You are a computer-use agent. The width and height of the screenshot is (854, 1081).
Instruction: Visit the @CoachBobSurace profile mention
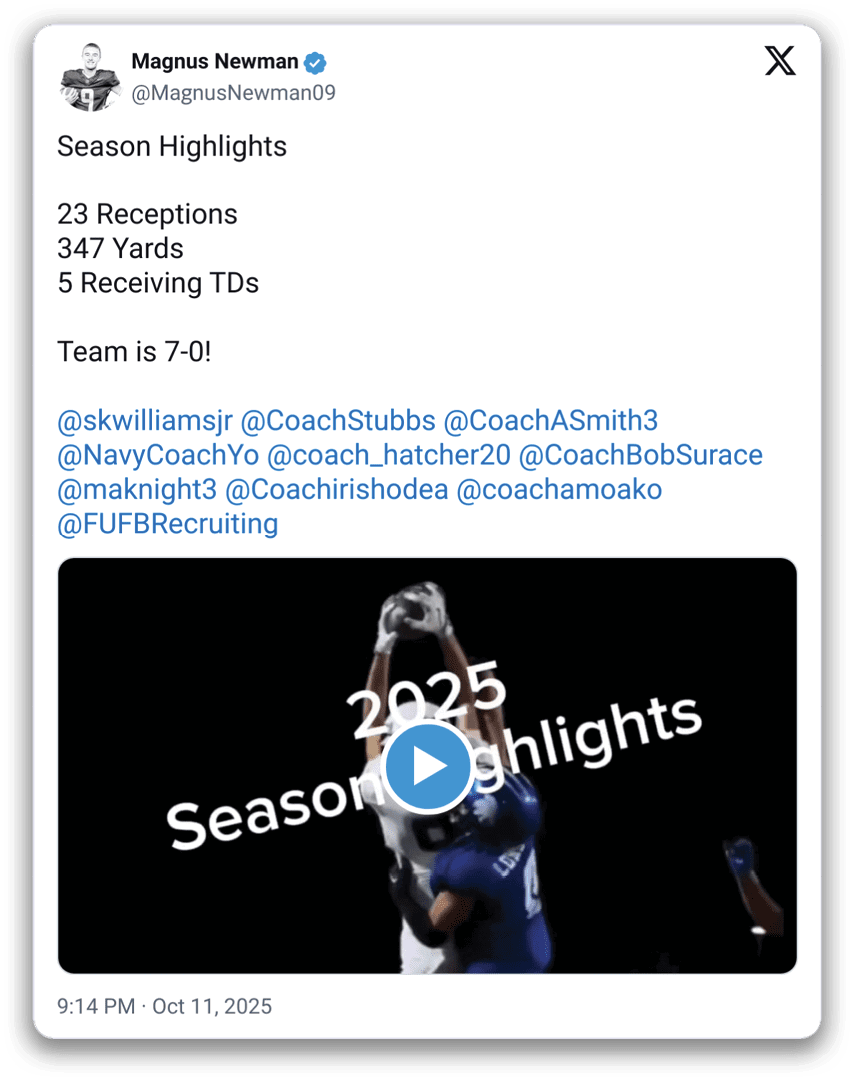tap(640, 455)
